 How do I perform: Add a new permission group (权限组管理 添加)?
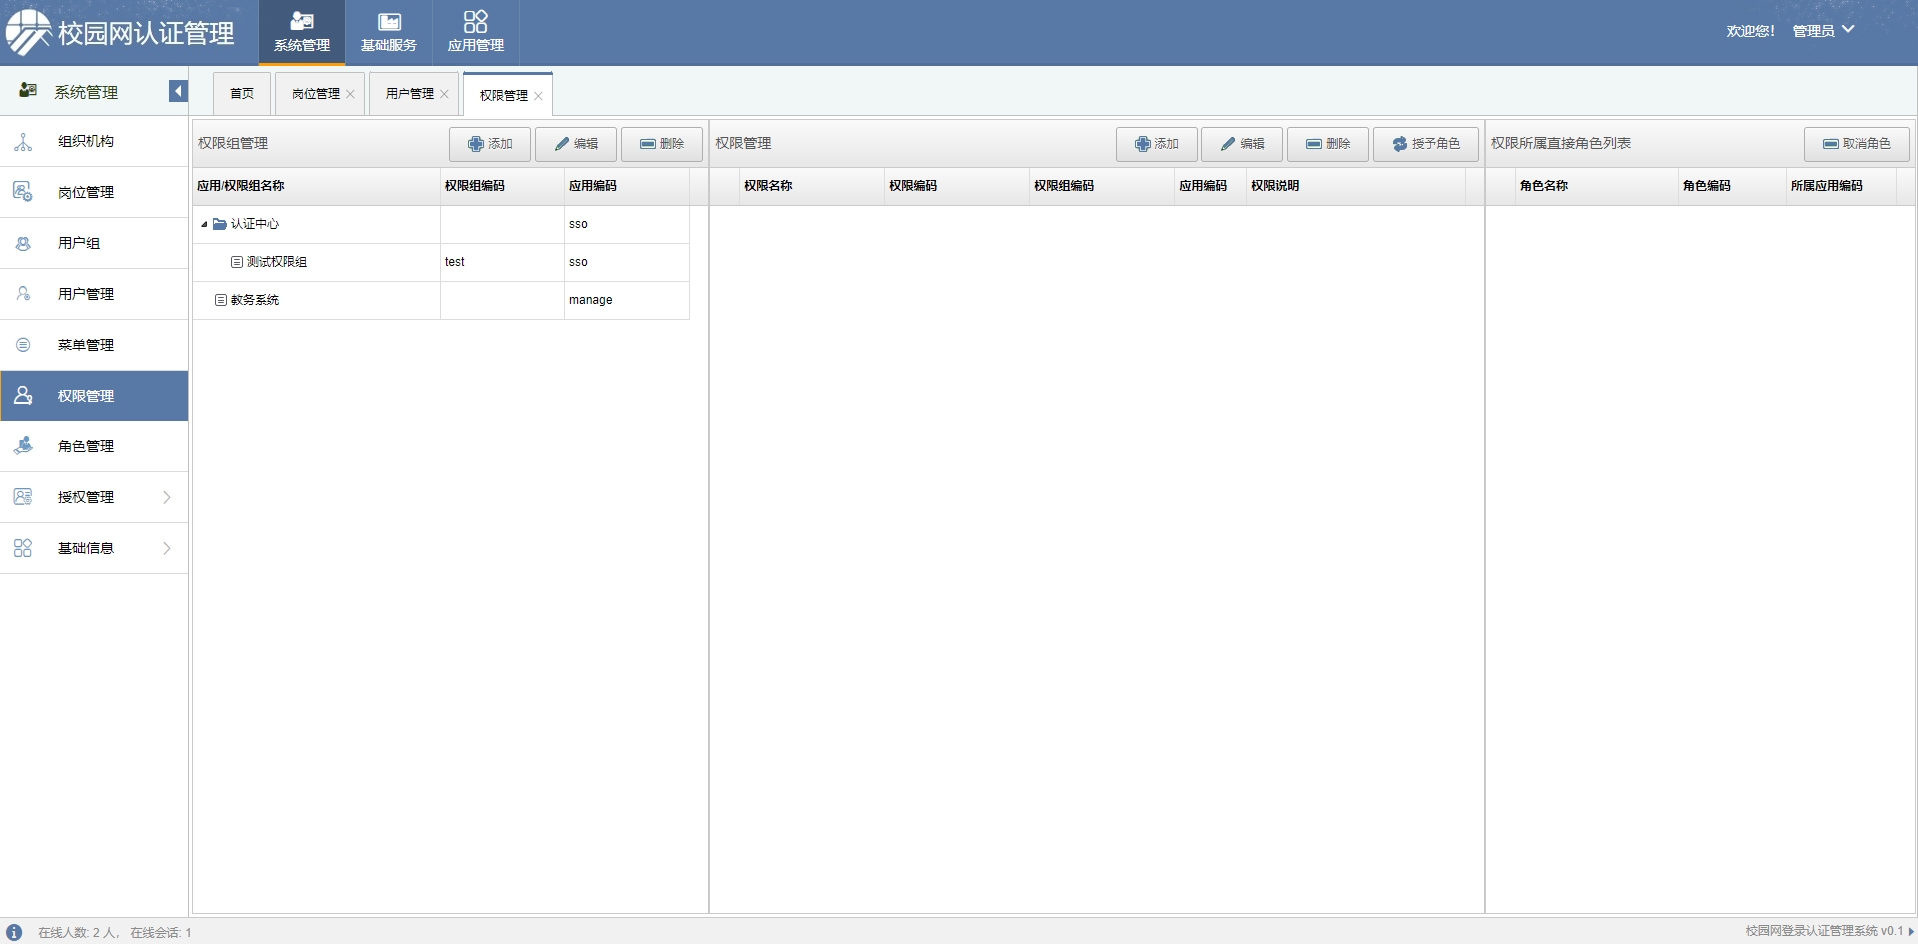click(x=490, y=144)
